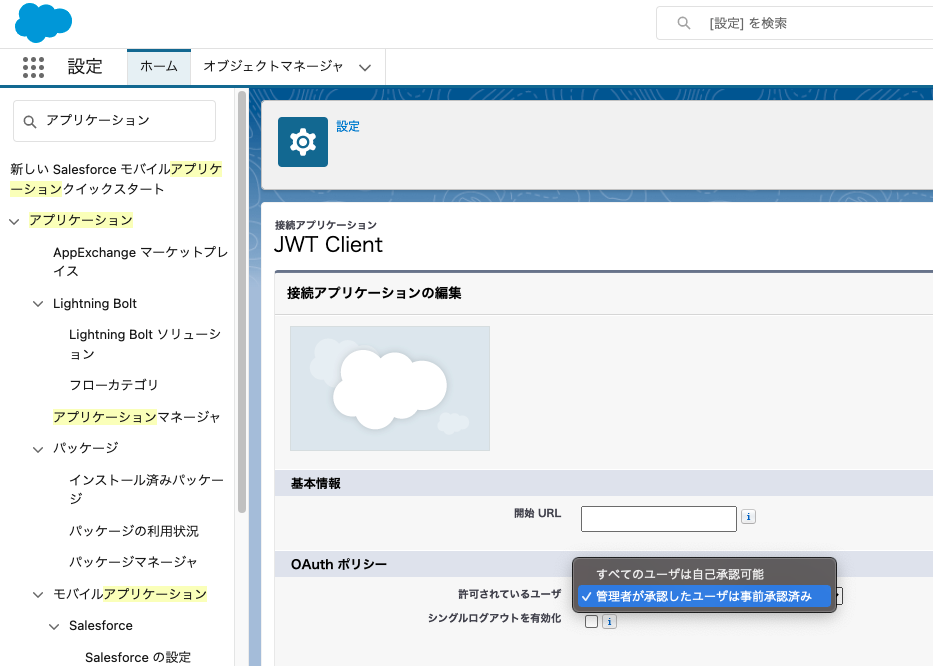Collapse the パッケージ tree node
The width and height of the screenshot is (933, 666).
pos(38,448)
